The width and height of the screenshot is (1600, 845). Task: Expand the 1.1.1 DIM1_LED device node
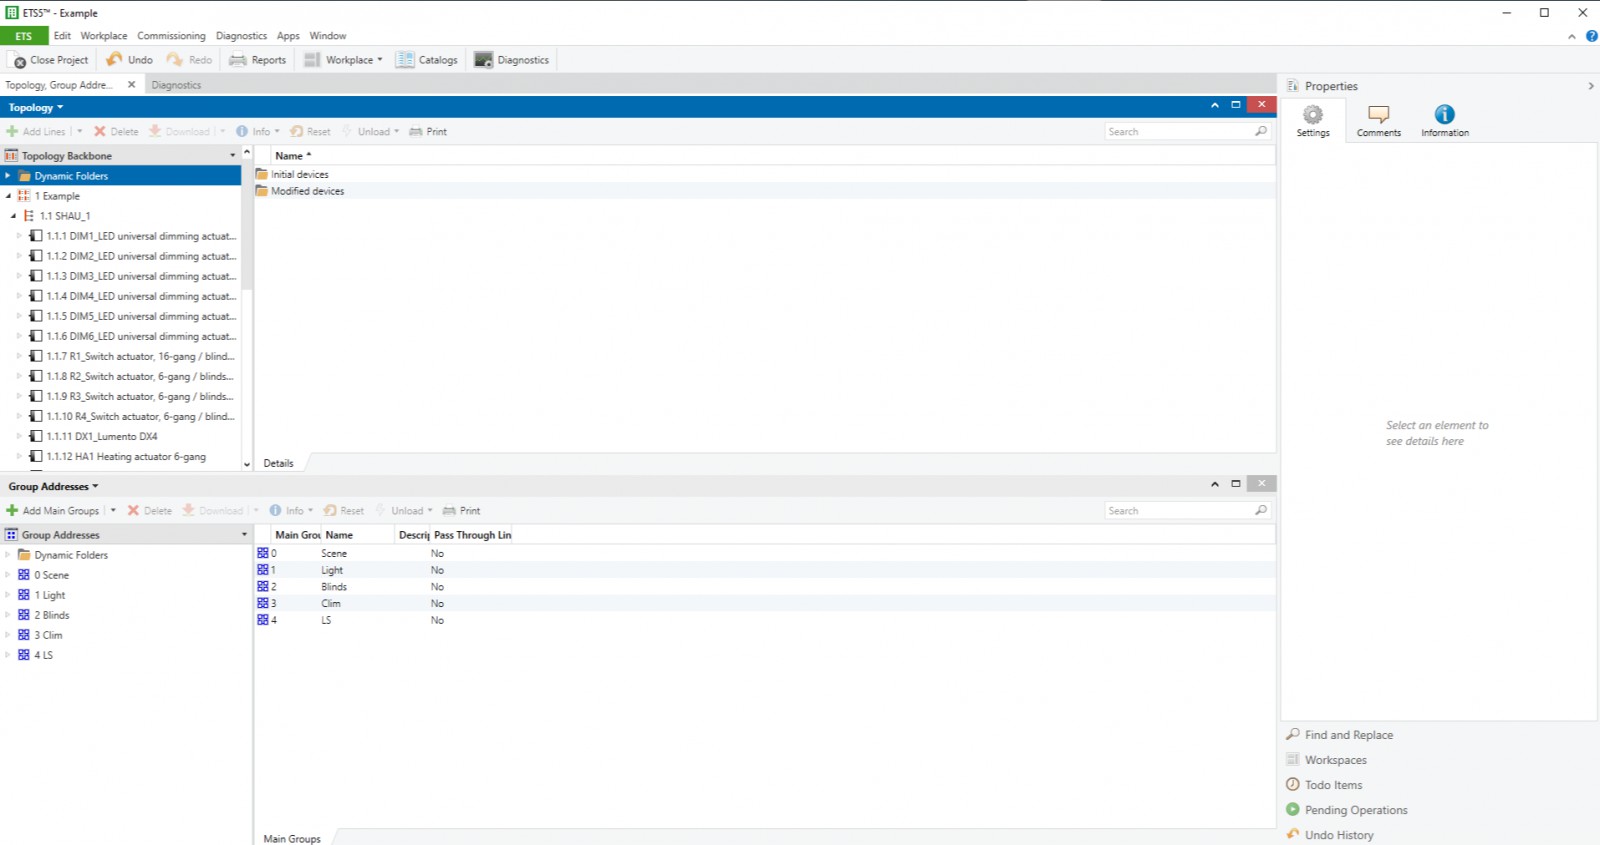tap(19, 236)
